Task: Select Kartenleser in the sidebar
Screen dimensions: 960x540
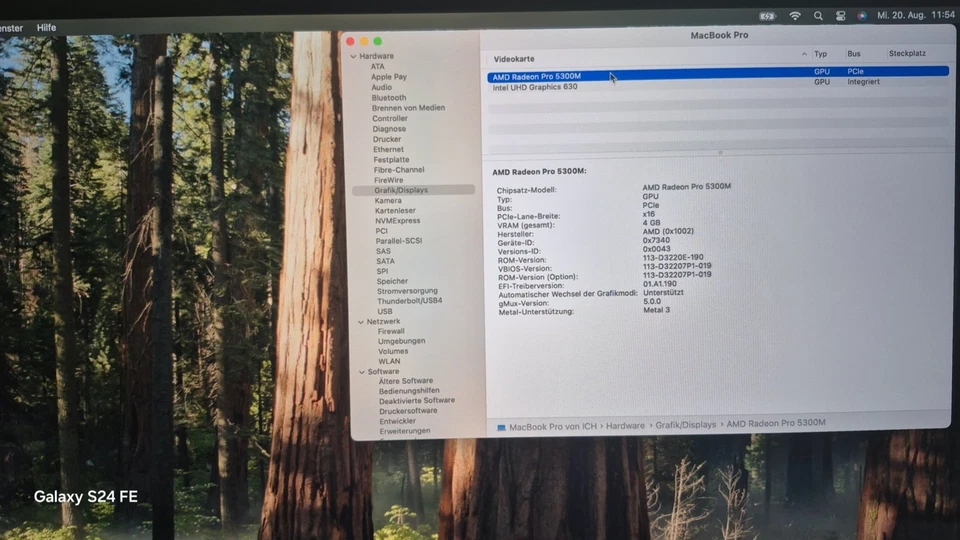Action: (396, 211)
